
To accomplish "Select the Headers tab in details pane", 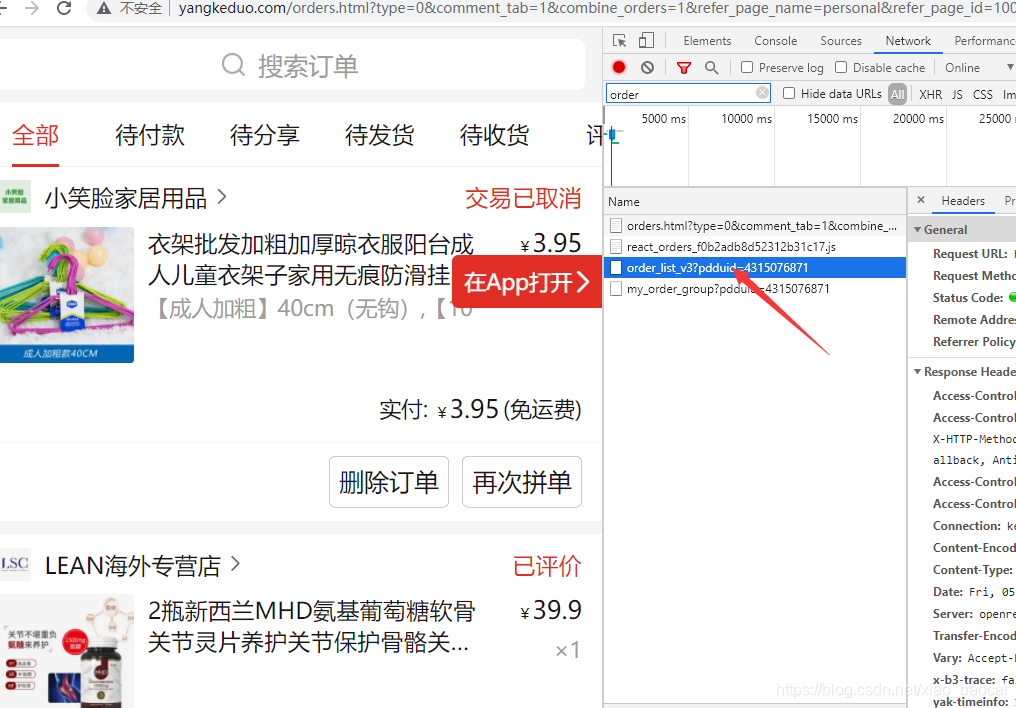I will pyautogui.click(x=963, y=201).
